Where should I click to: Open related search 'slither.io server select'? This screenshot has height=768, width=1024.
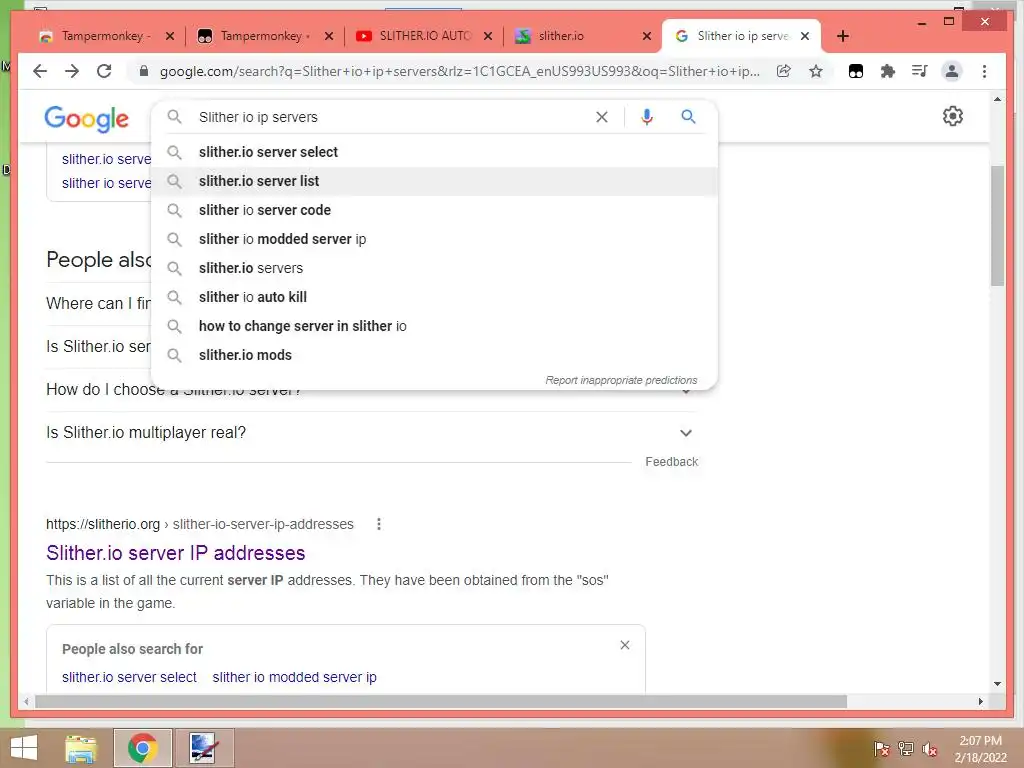pos(129,677)
